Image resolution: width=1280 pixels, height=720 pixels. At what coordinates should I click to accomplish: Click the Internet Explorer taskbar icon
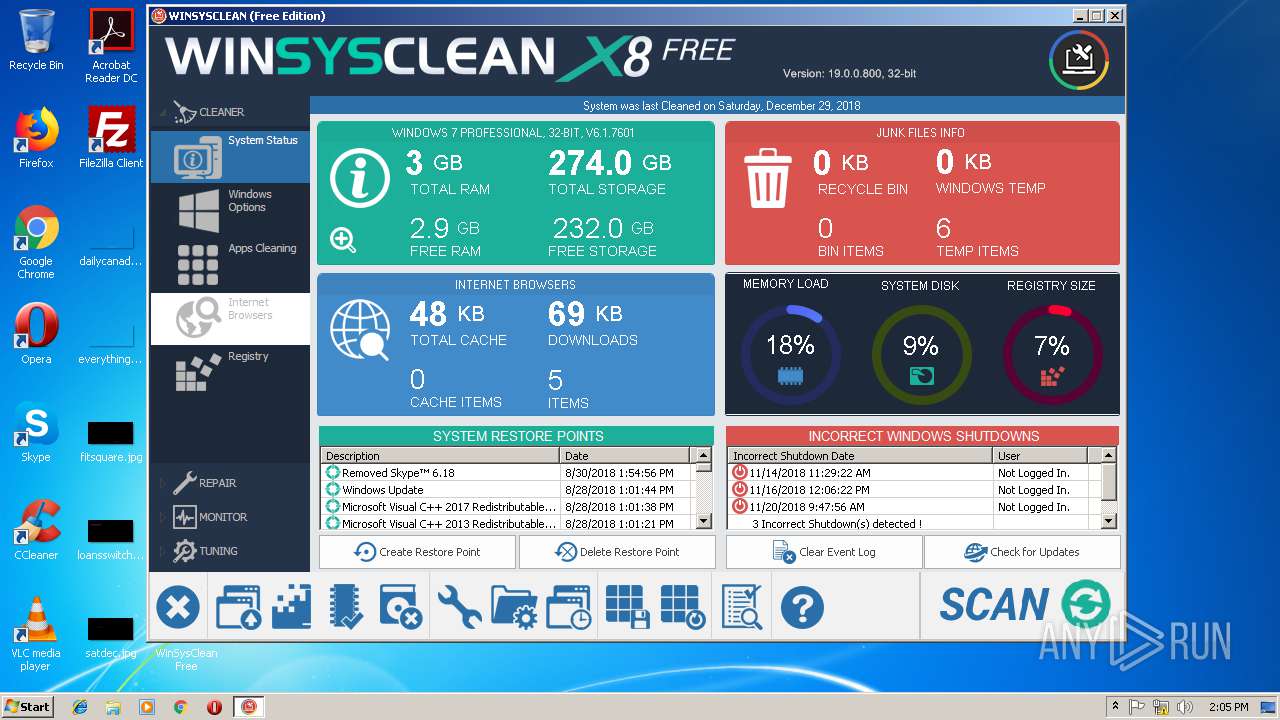coord(80,707)
